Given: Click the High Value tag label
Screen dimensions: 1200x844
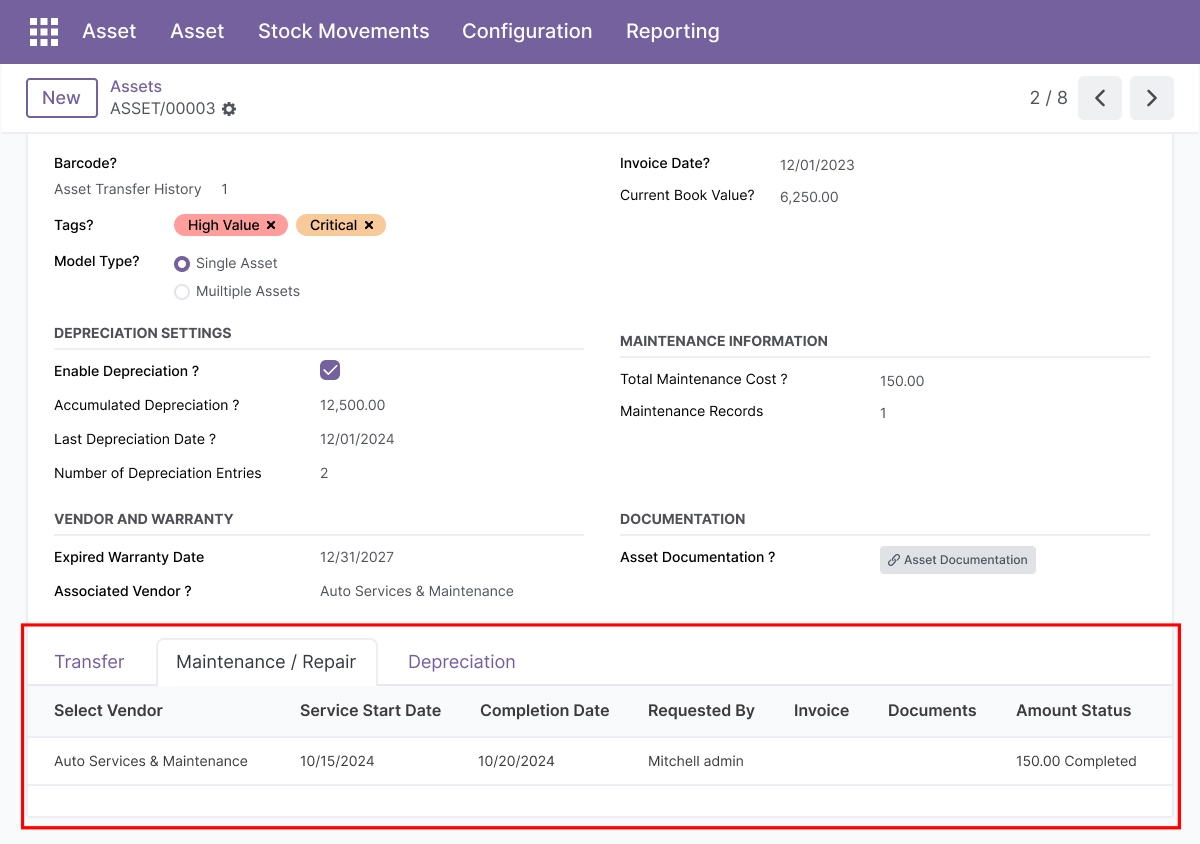Looking at the screenshot, I should (224, 226).
